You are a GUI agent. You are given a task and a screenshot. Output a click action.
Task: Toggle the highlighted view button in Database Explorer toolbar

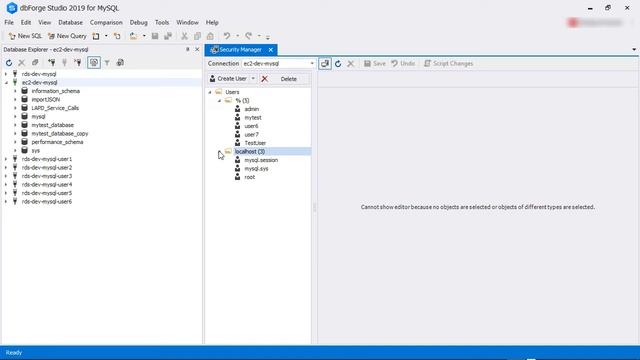[94, 63]
